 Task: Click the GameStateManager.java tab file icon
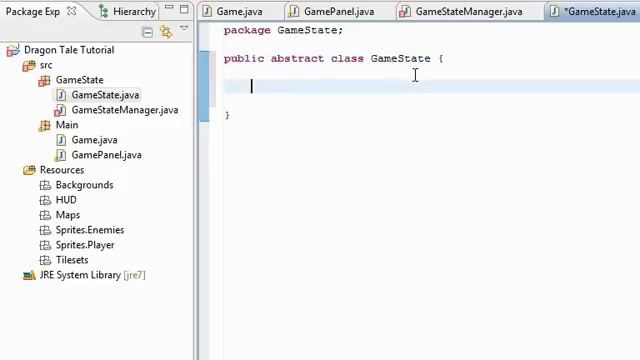coord(404,11)
